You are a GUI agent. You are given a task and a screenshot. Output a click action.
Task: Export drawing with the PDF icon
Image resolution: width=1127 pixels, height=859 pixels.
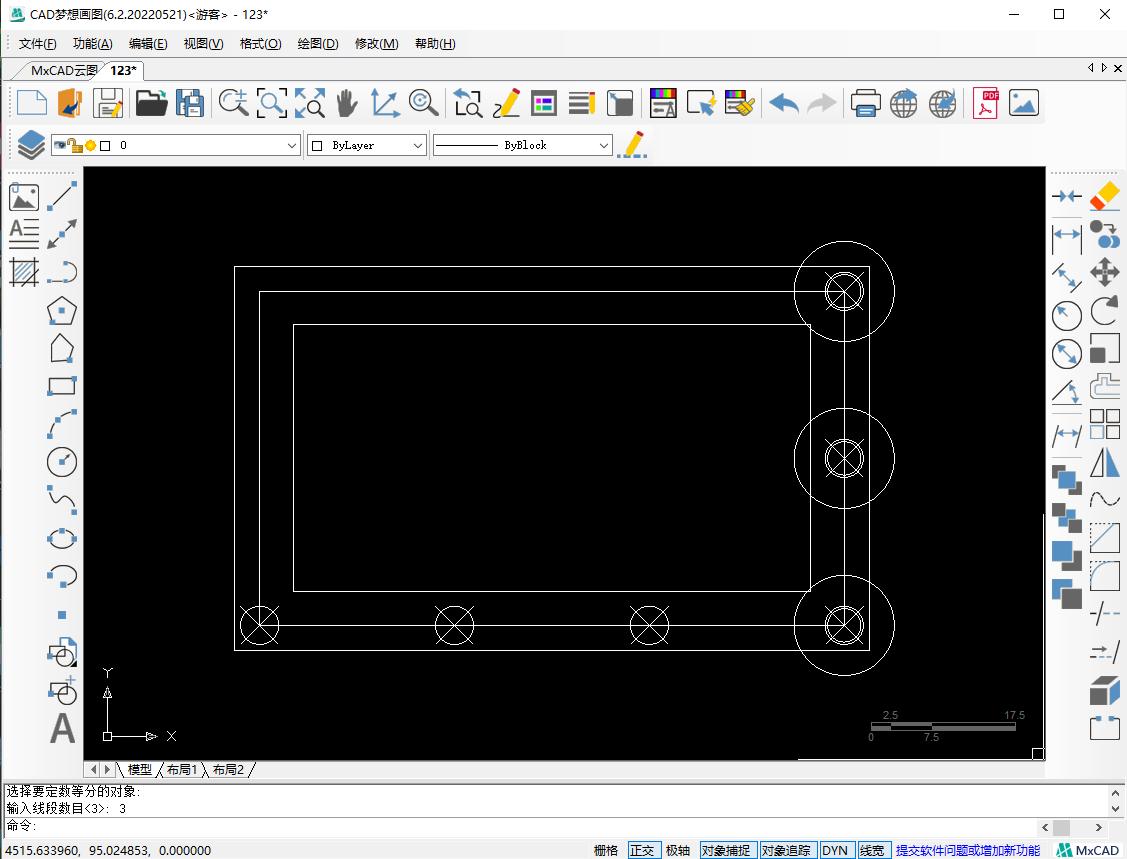click(986, 103)
